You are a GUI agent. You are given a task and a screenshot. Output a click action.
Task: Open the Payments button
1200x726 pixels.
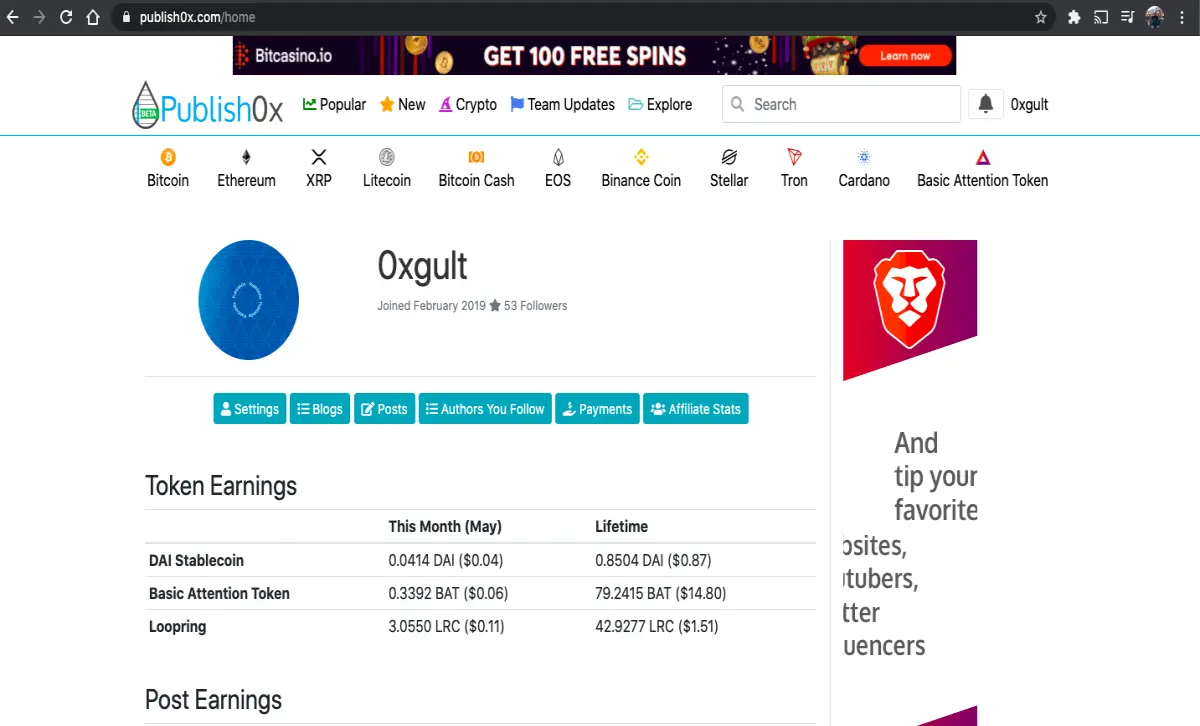[x=597, y=409]
